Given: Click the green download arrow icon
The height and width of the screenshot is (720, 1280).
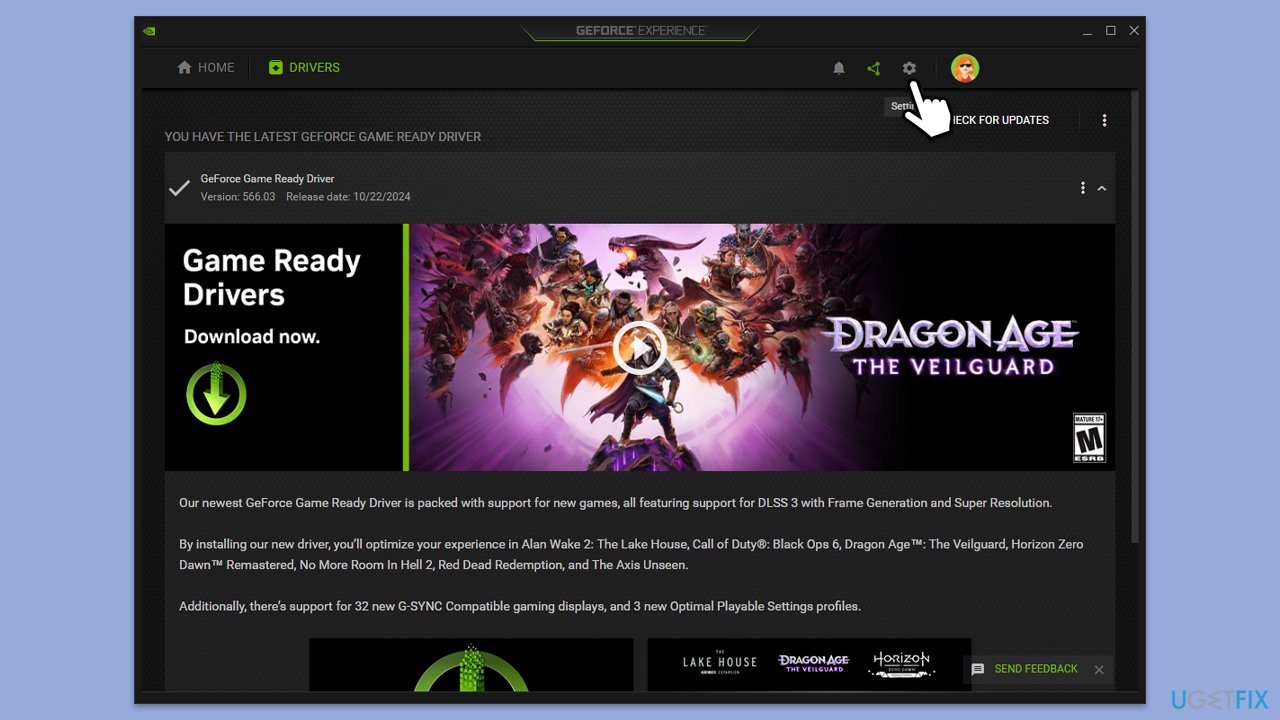Looking at the screenshot, I should point(216,393).
